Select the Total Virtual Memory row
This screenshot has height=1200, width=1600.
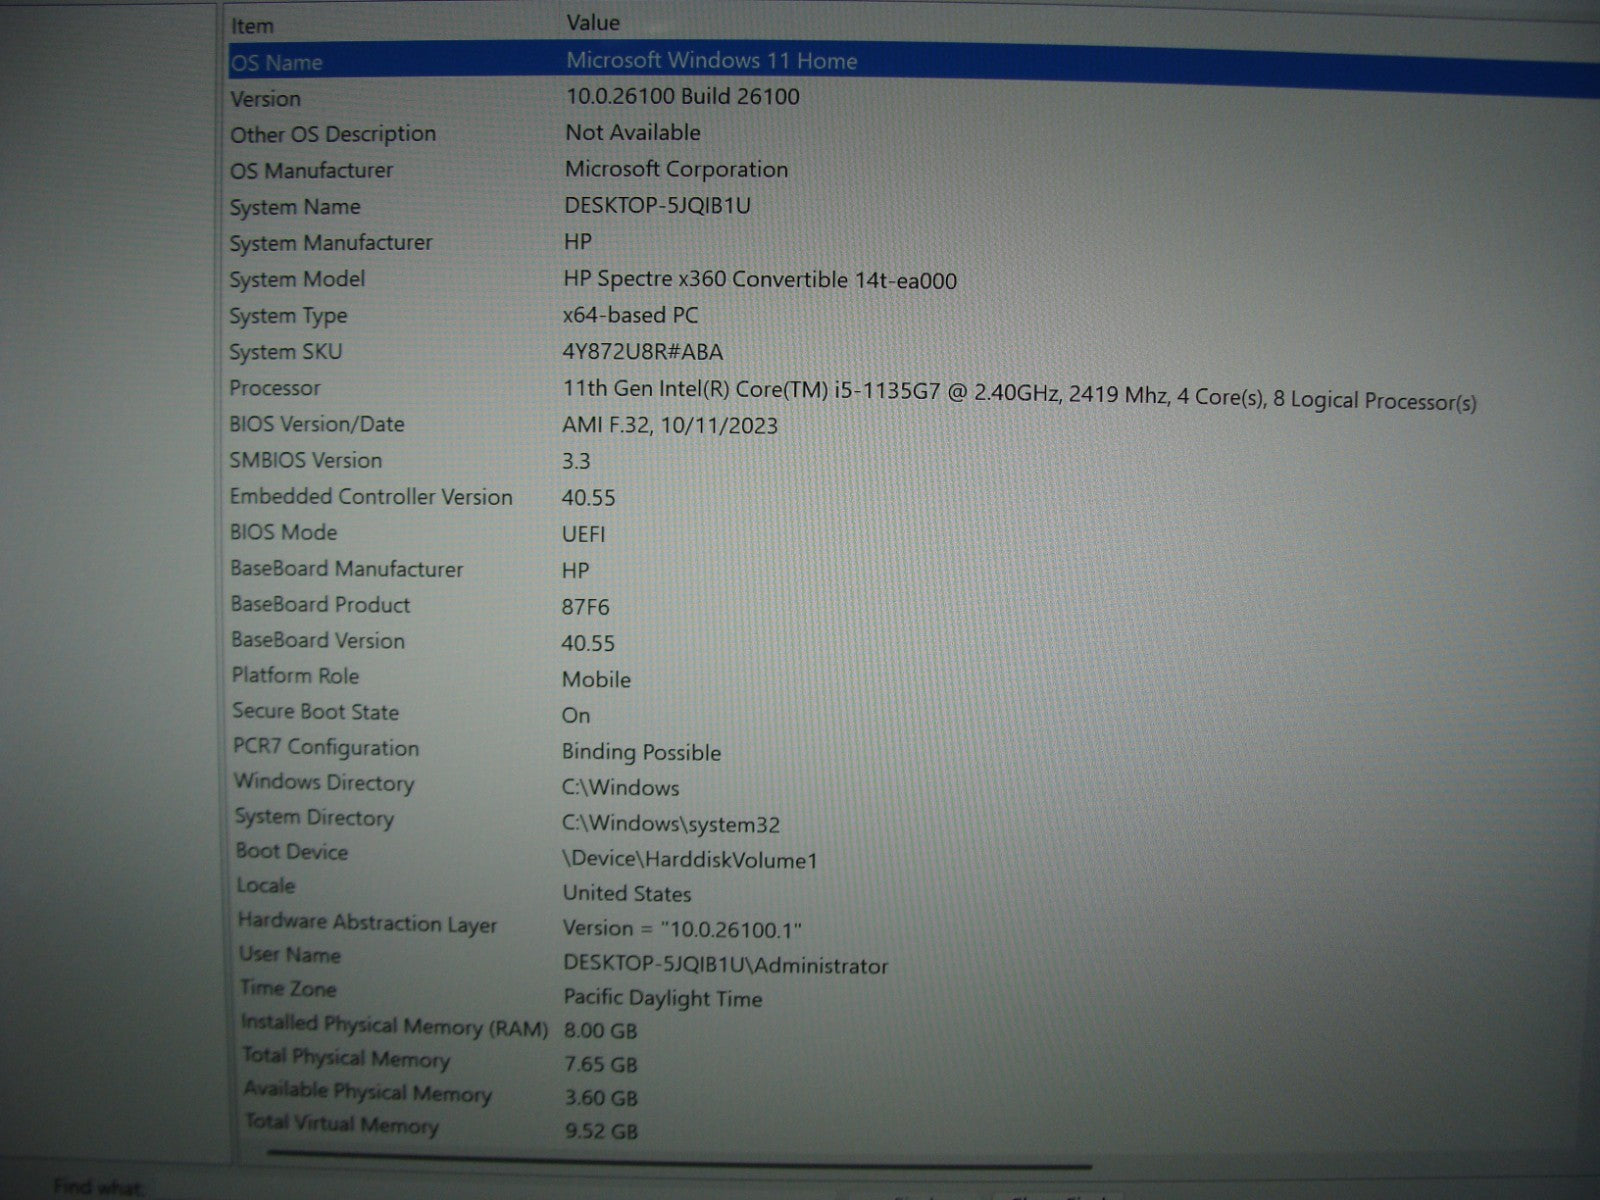[342, 1124]
